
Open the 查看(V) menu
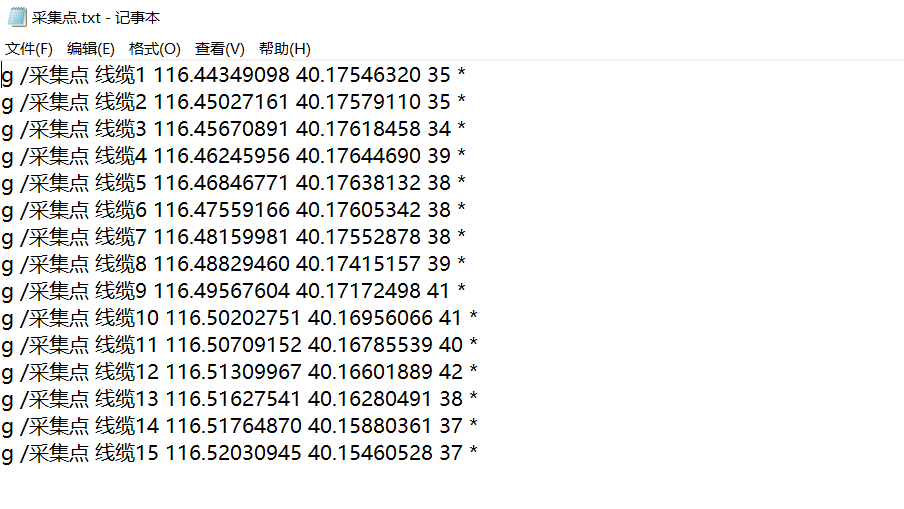(x=220, y=48)
